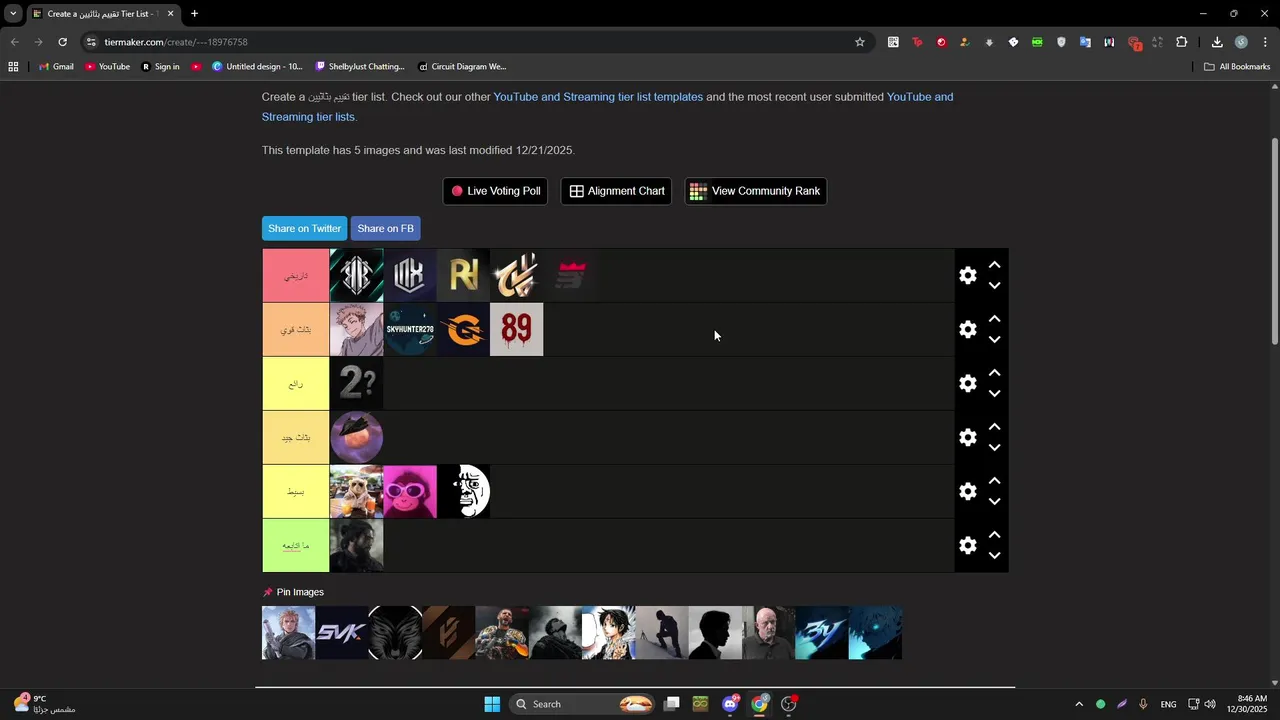Click the View Community Rank button
Viewport: 1280px width, 720px height.
[755, 191]
